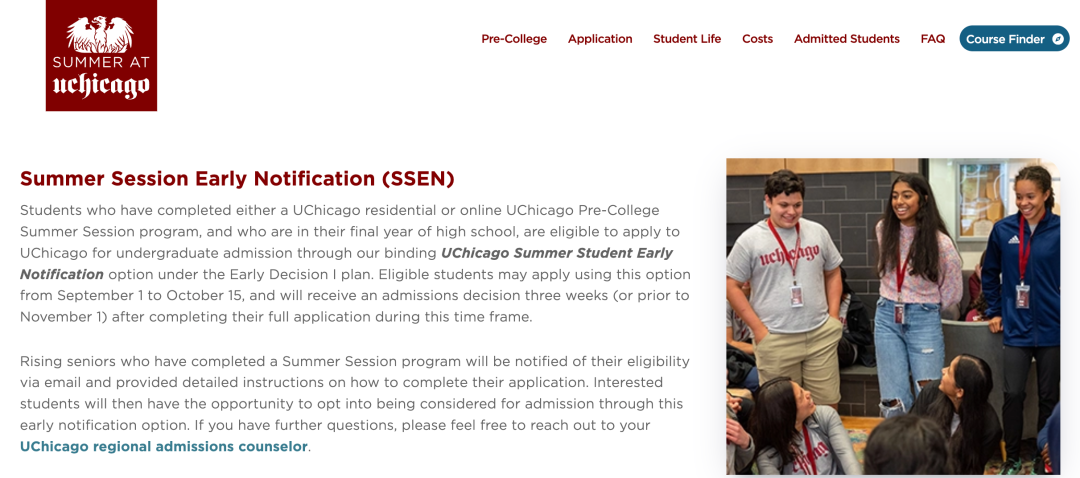Navigate to the FAQ page
Image resolution: width=1080 pixels, height=478 pixels.
pos(932,39)
